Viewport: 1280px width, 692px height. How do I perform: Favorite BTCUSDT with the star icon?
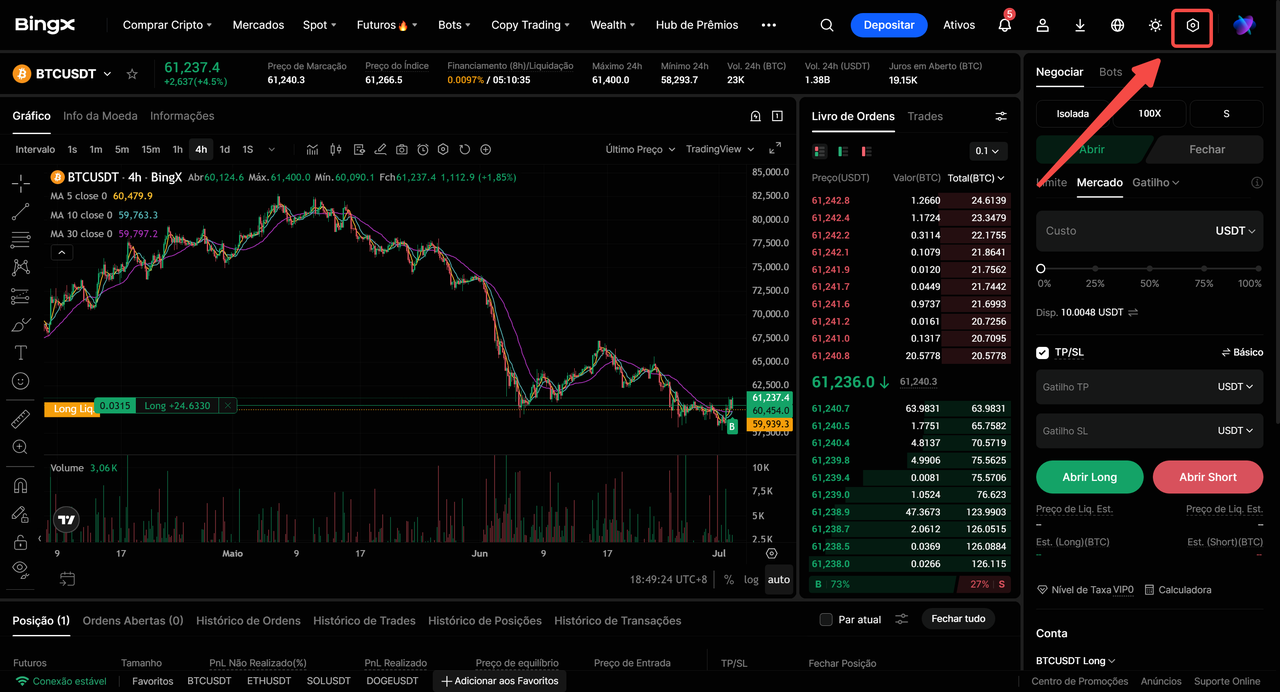pyautogui.click(x=132, y=74)
